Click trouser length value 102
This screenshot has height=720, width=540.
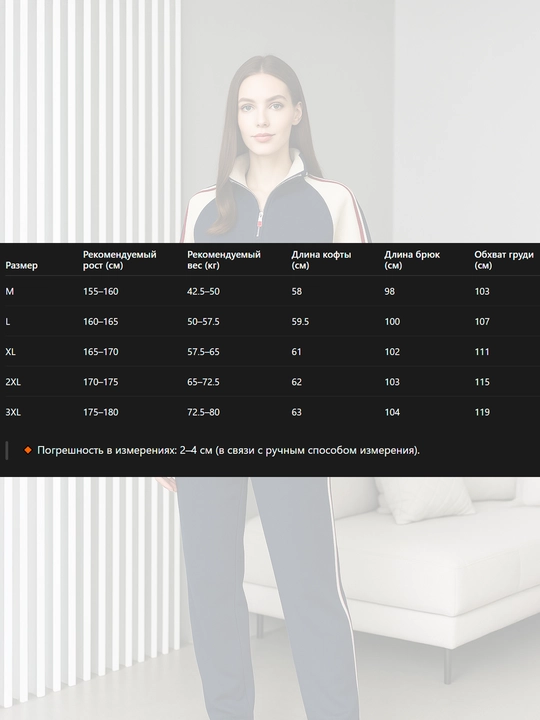click(x=392, y=352)
